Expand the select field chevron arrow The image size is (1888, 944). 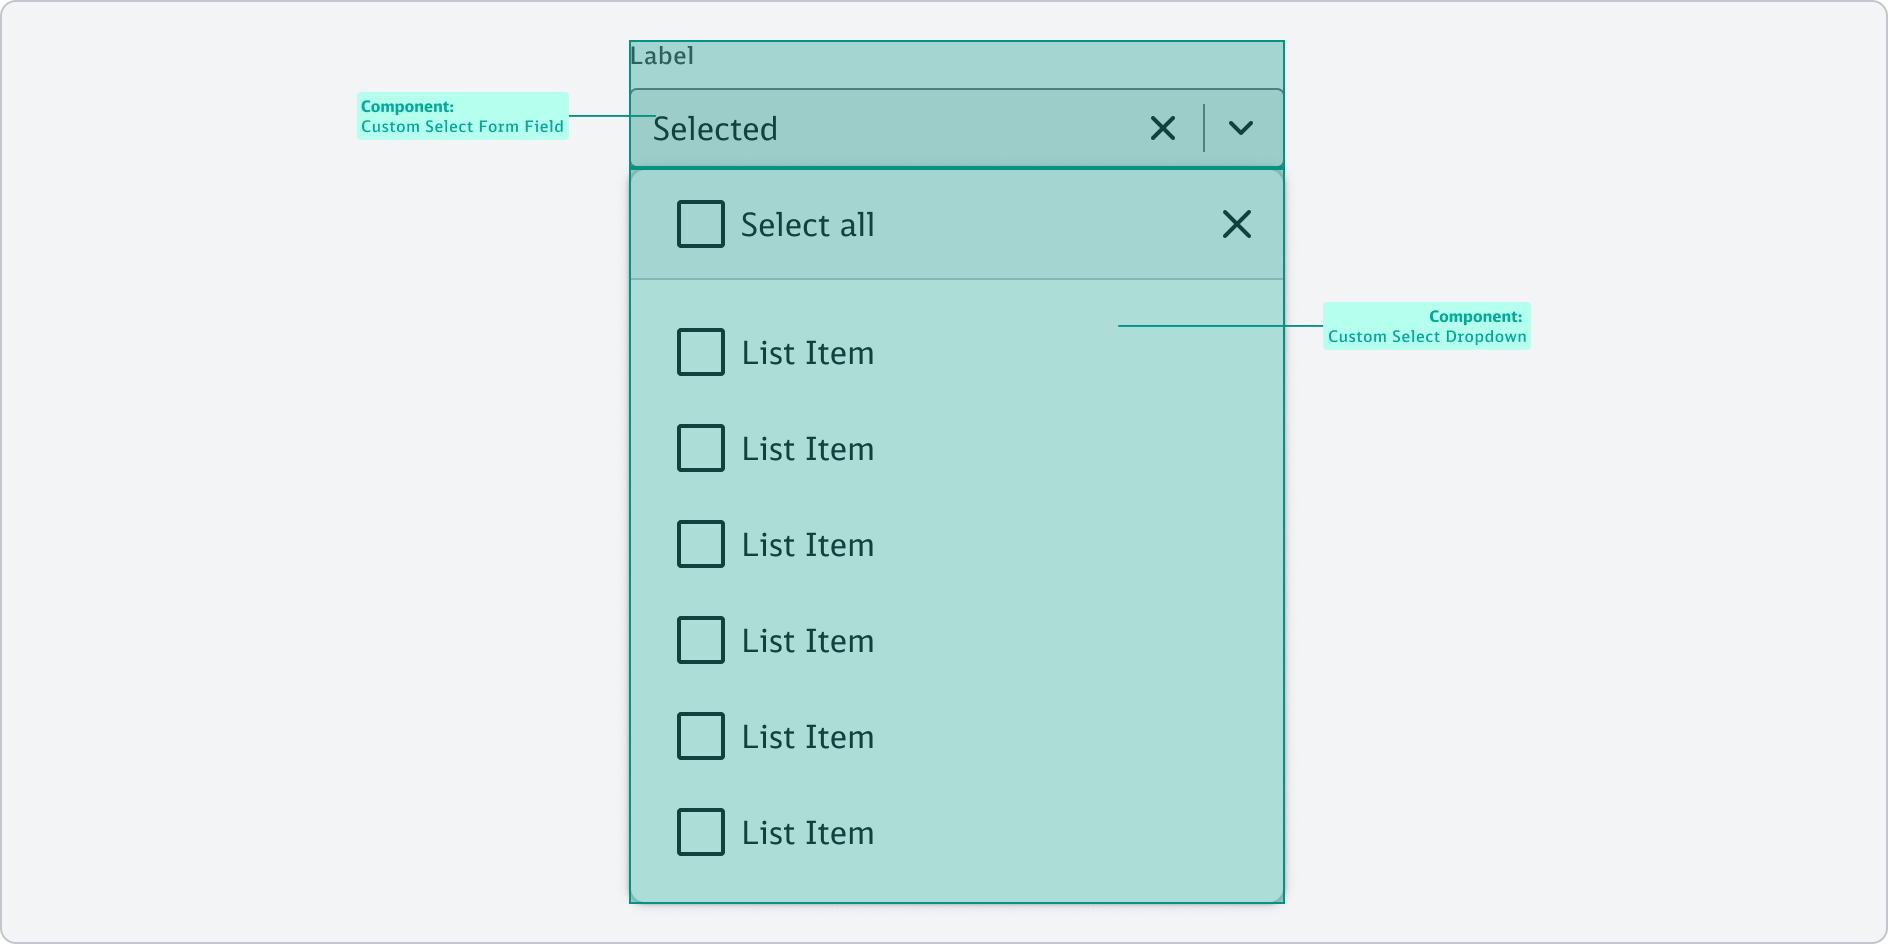(1240, 128)
